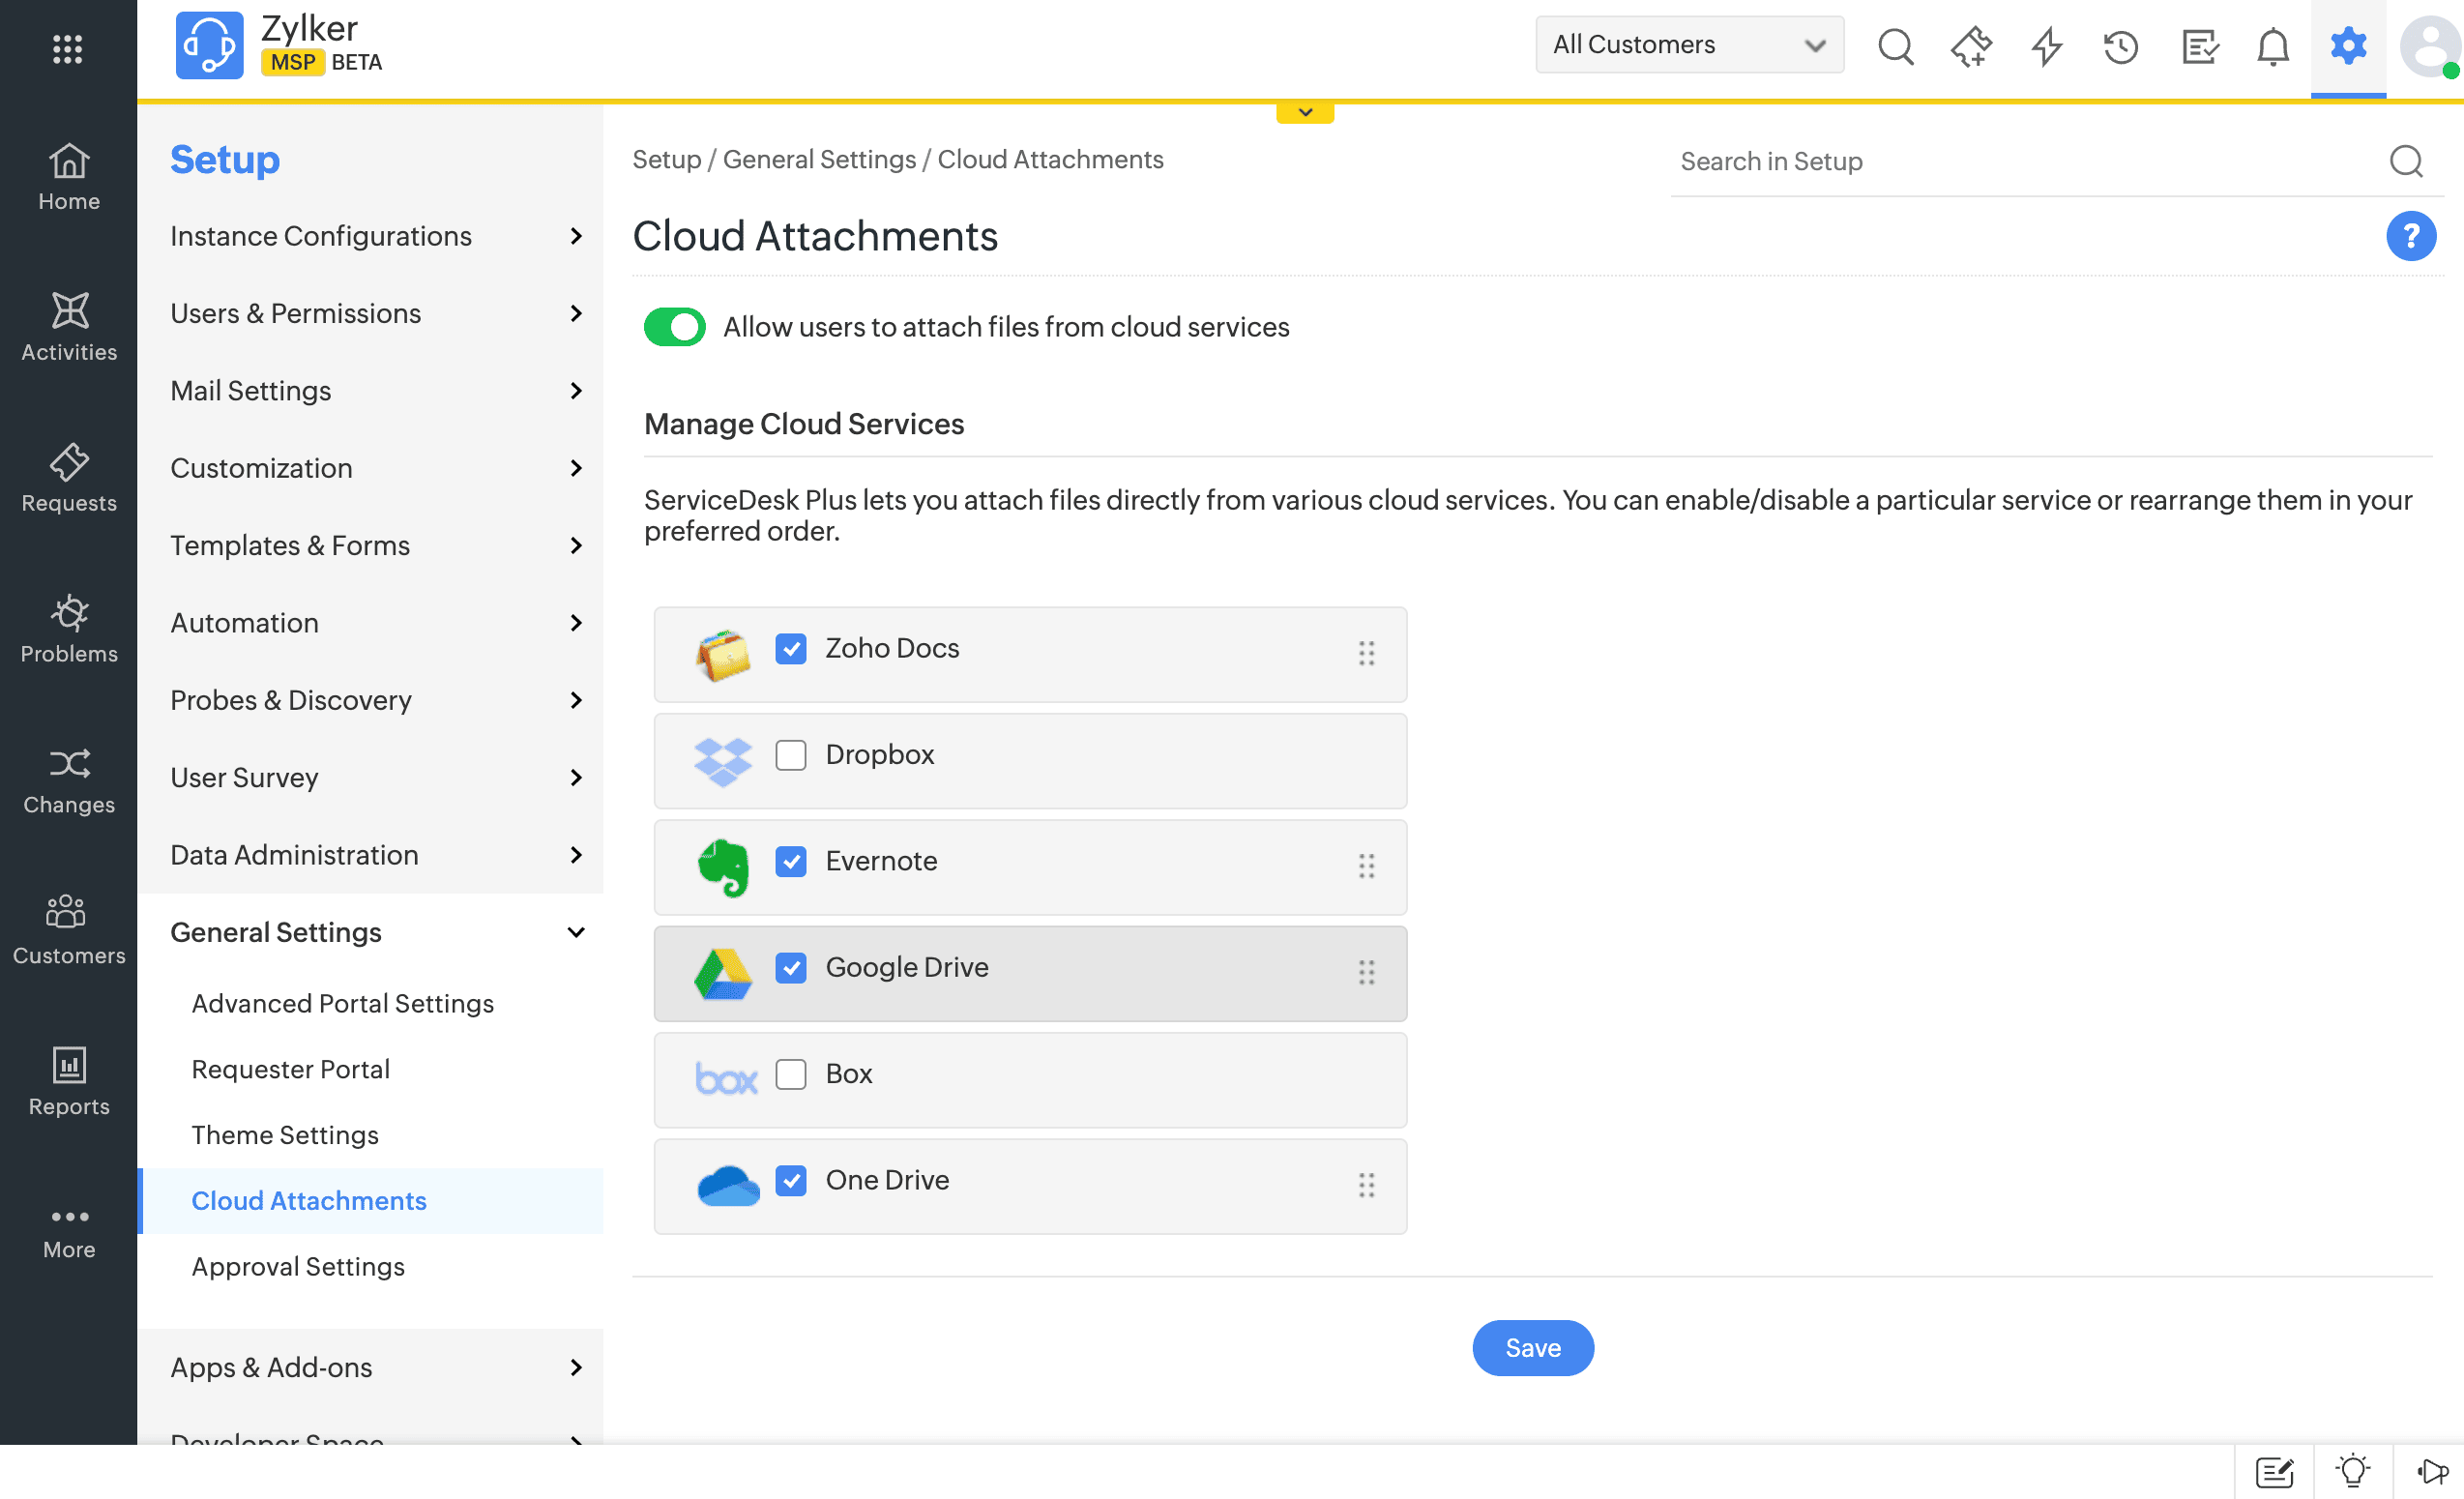Open the All Customers dropdown

1688,45
